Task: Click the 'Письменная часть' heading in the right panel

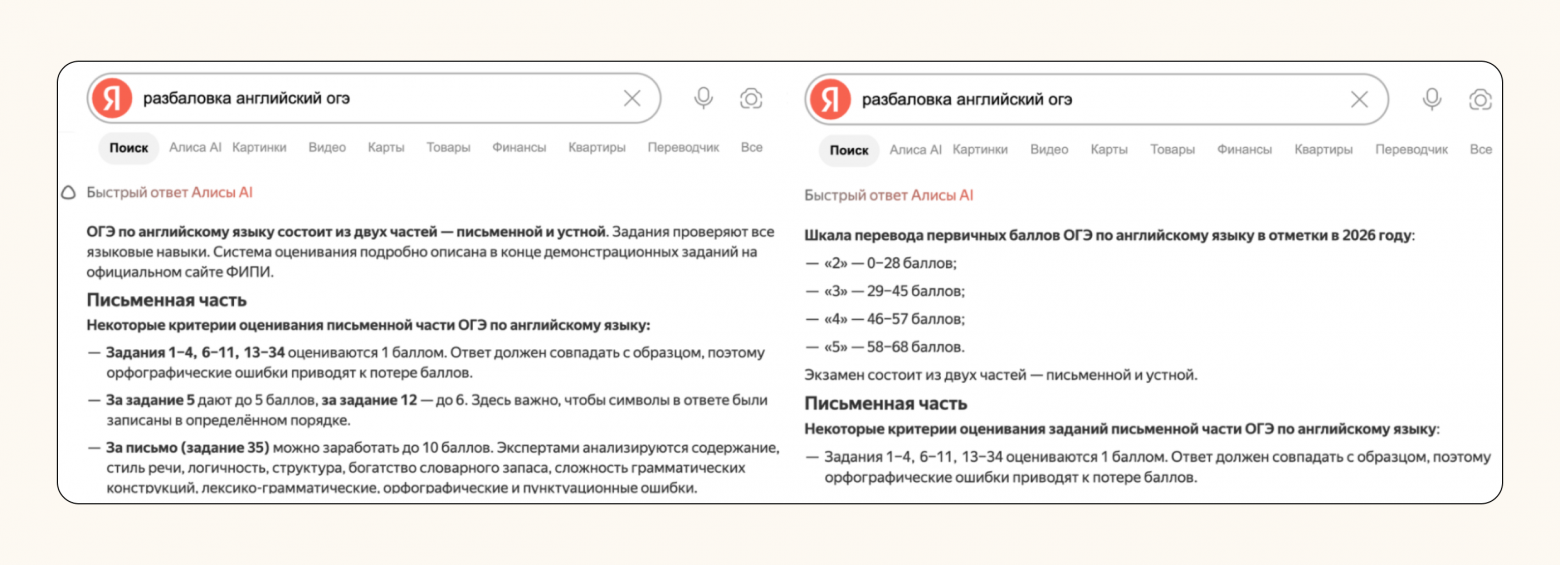Action: point(886,404)
